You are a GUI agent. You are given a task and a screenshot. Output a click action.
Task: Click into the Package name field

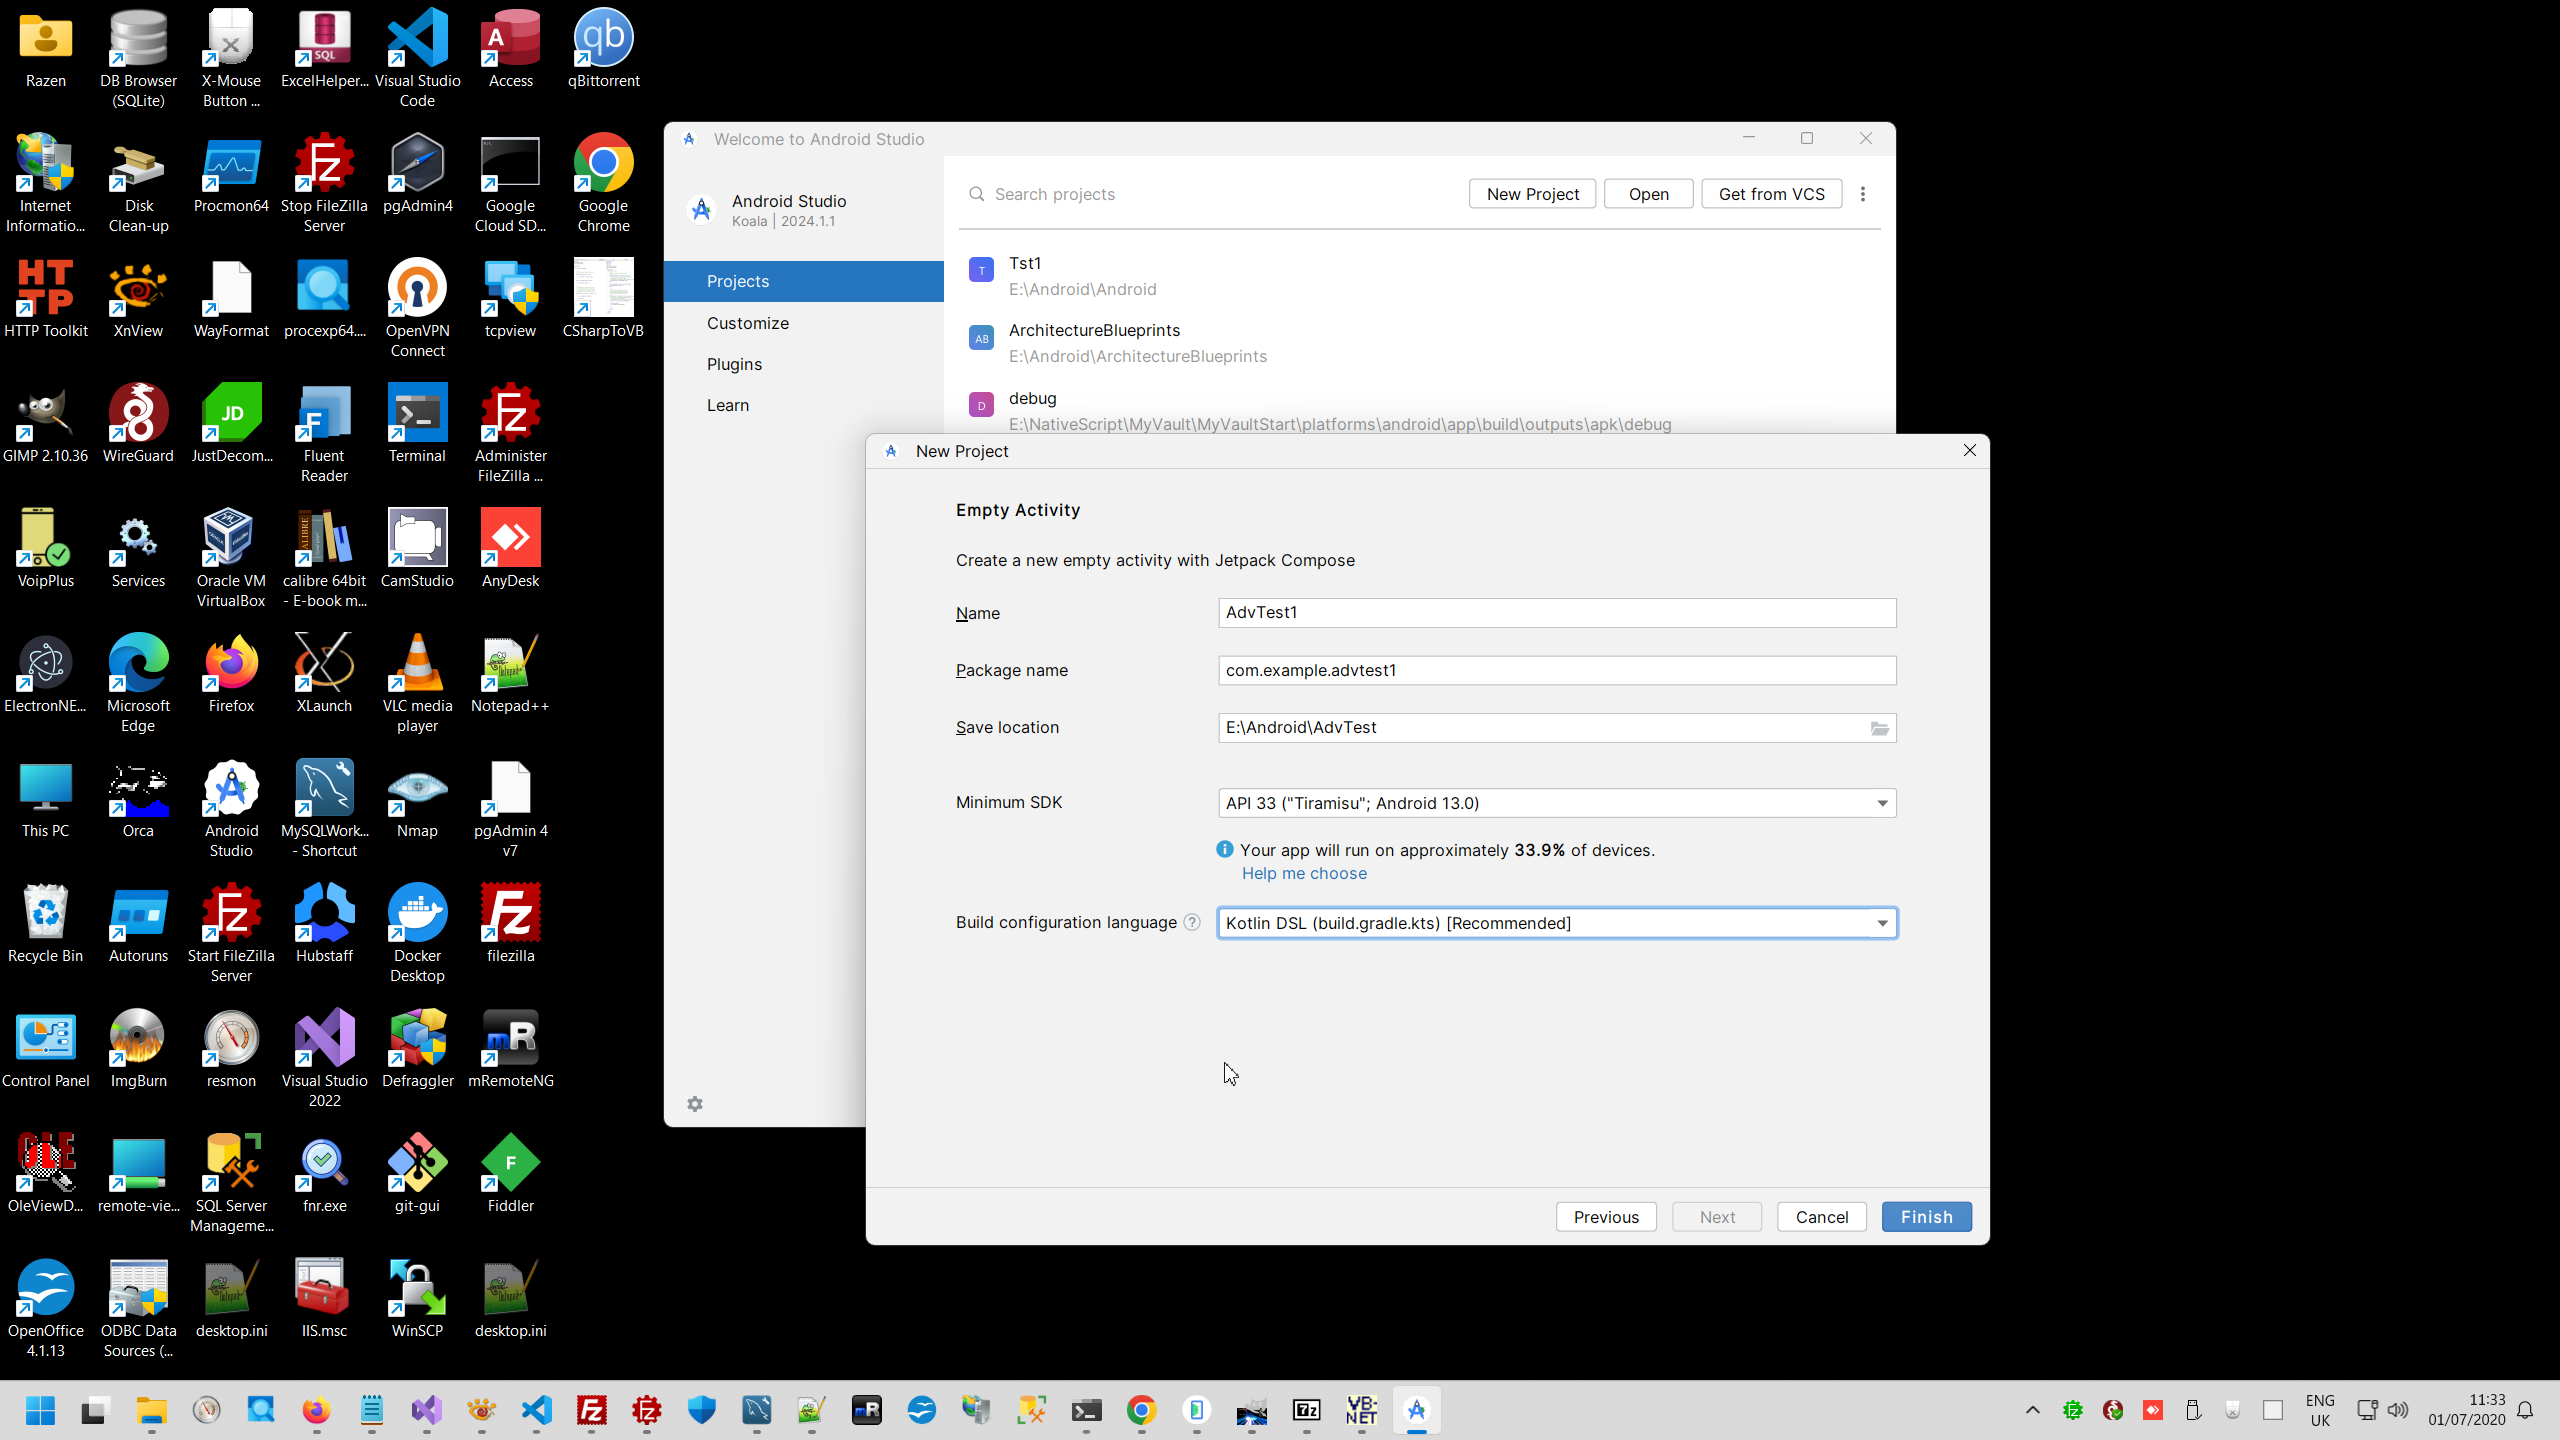[1556, 670]
